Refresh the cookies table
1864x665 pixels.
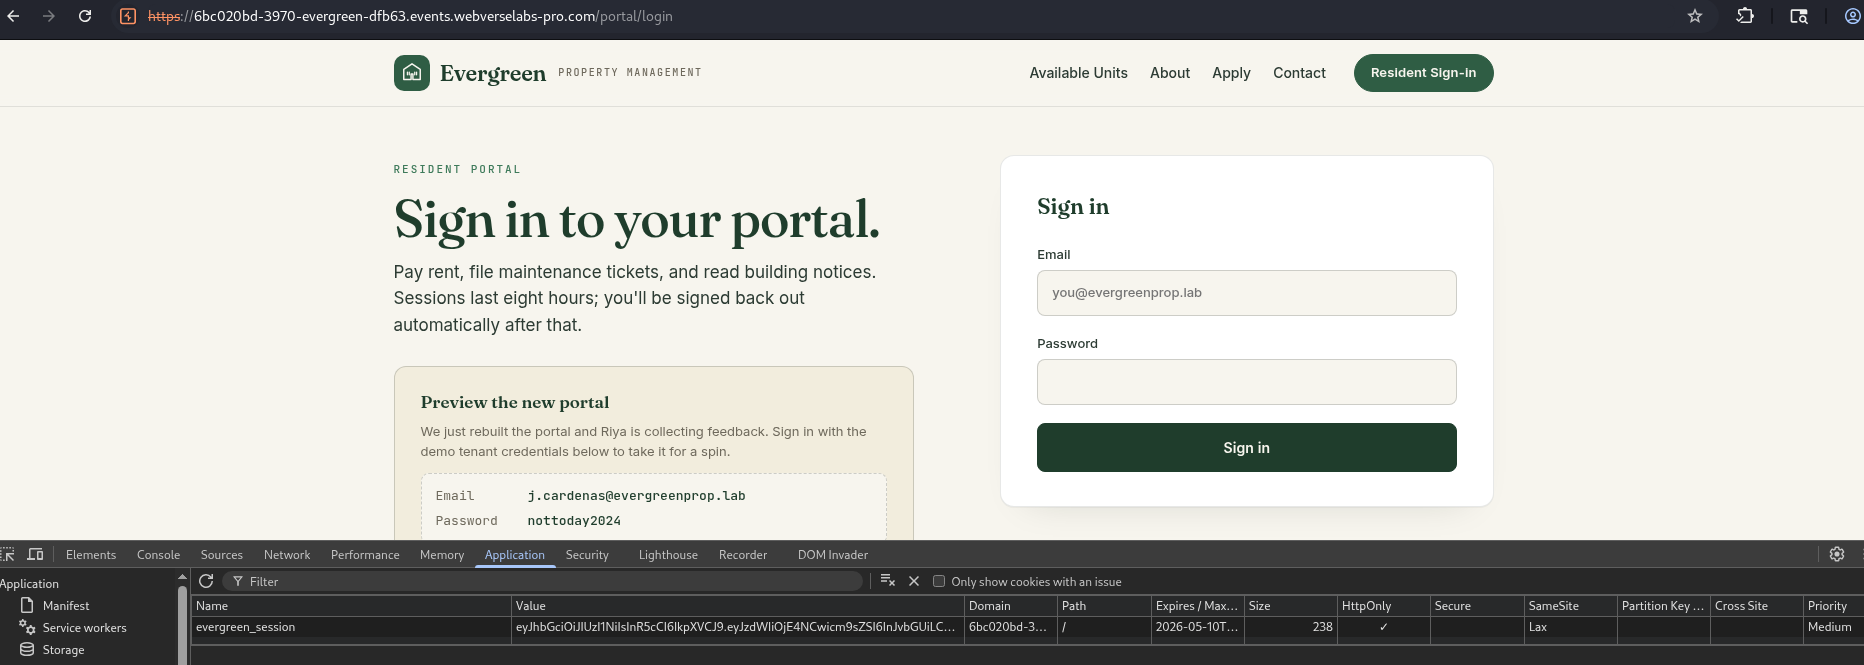tap(206, 581)
